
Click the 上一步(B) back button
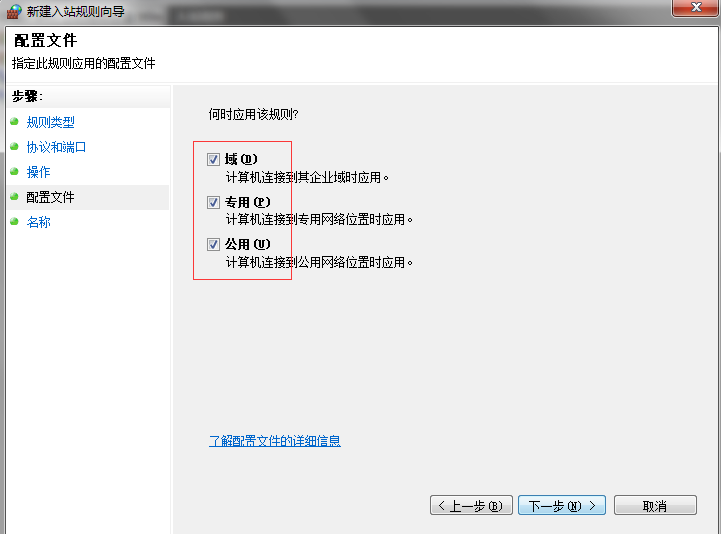point(471,505)
